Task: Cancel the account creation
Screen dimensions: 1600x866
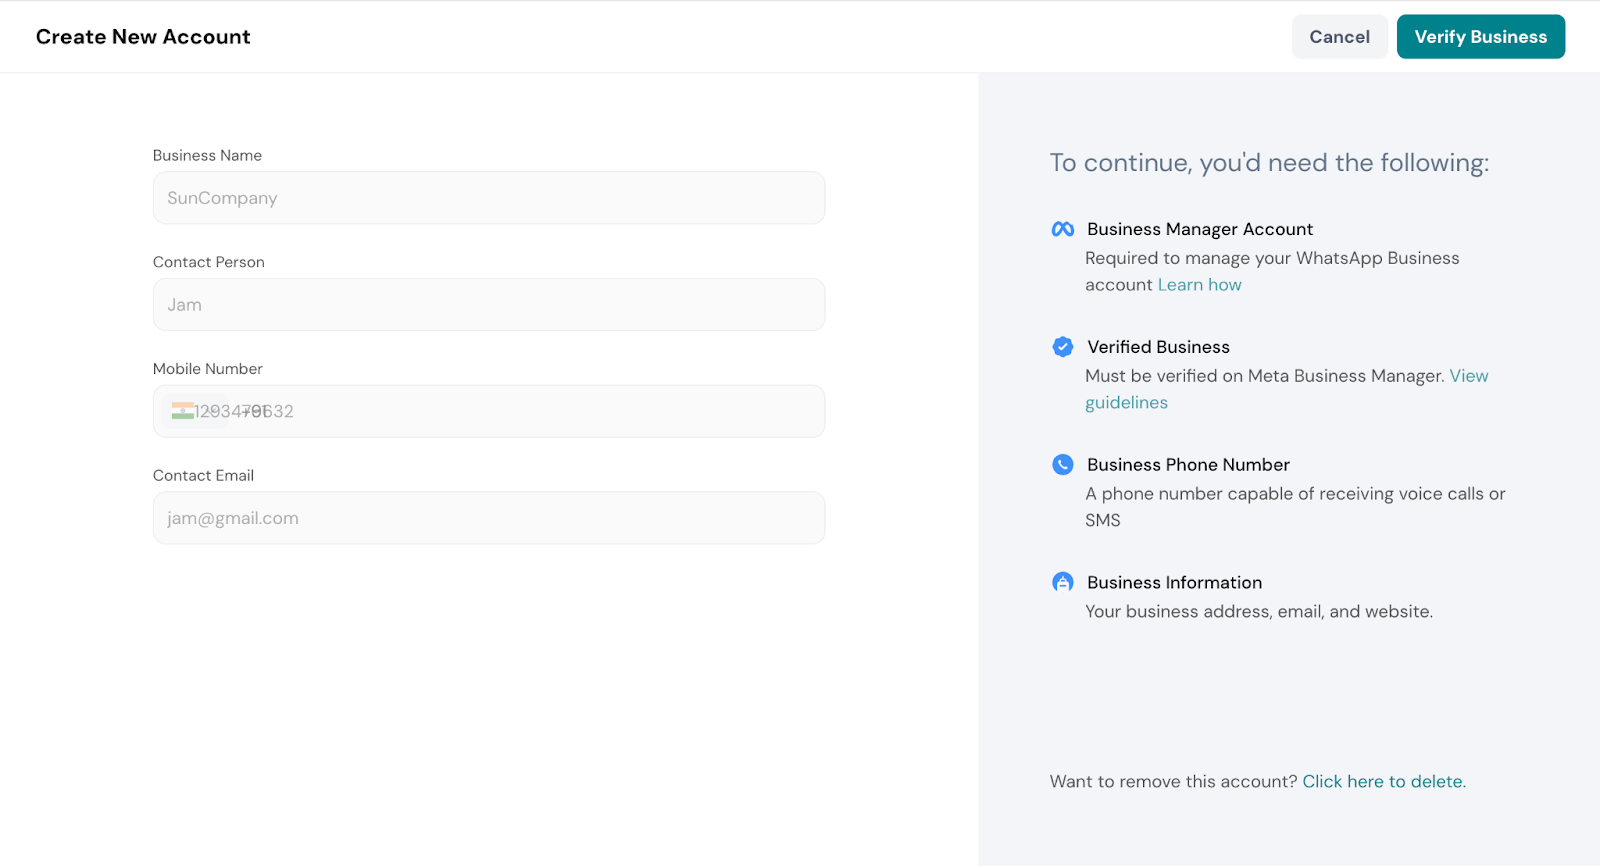Action: click(1339, 37)
